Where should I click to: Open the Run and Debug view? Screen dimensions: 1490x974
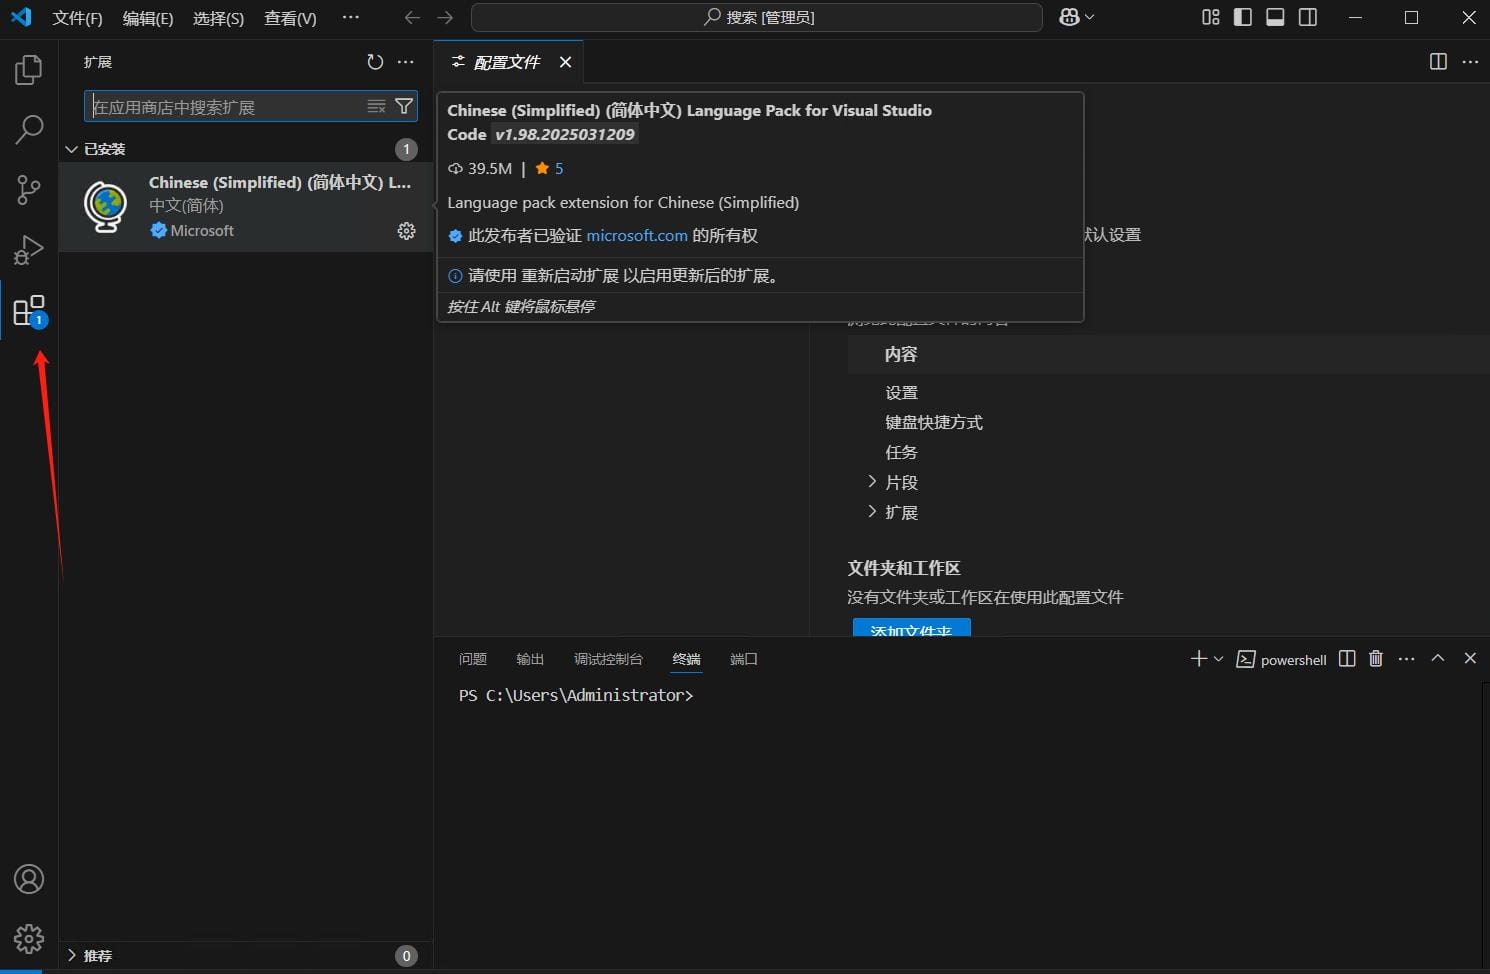29,249
